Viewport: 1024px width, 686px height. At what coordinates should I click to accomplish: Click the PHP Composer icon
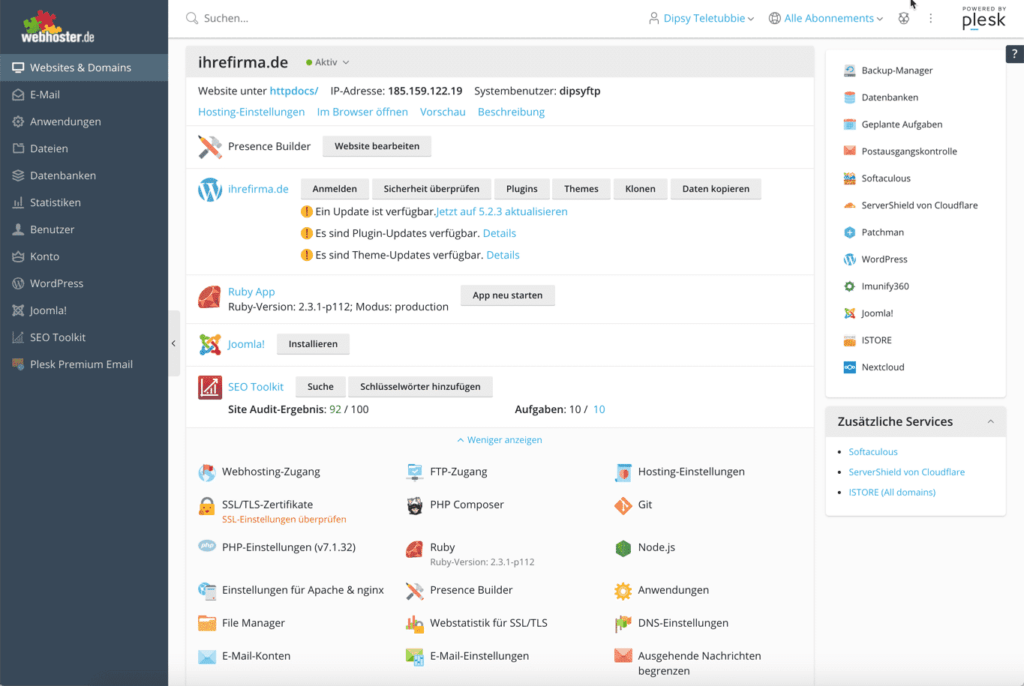415,505
